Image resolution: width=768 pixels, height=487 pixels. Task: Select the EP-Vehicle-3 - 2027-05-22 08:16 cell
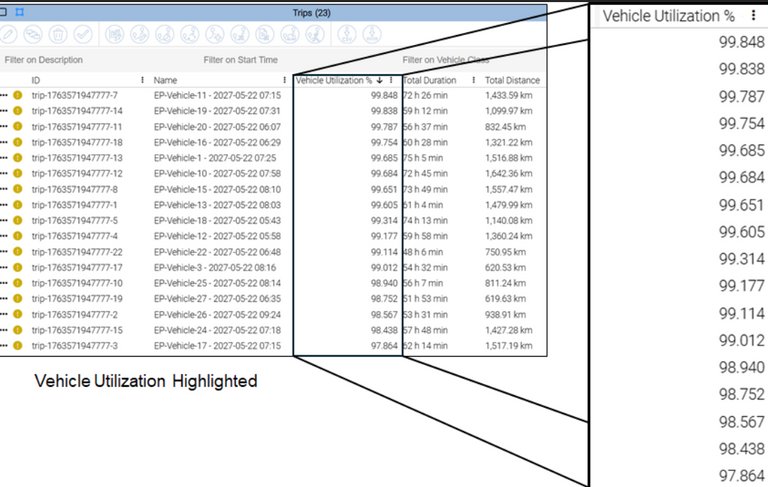click(215, 267)
